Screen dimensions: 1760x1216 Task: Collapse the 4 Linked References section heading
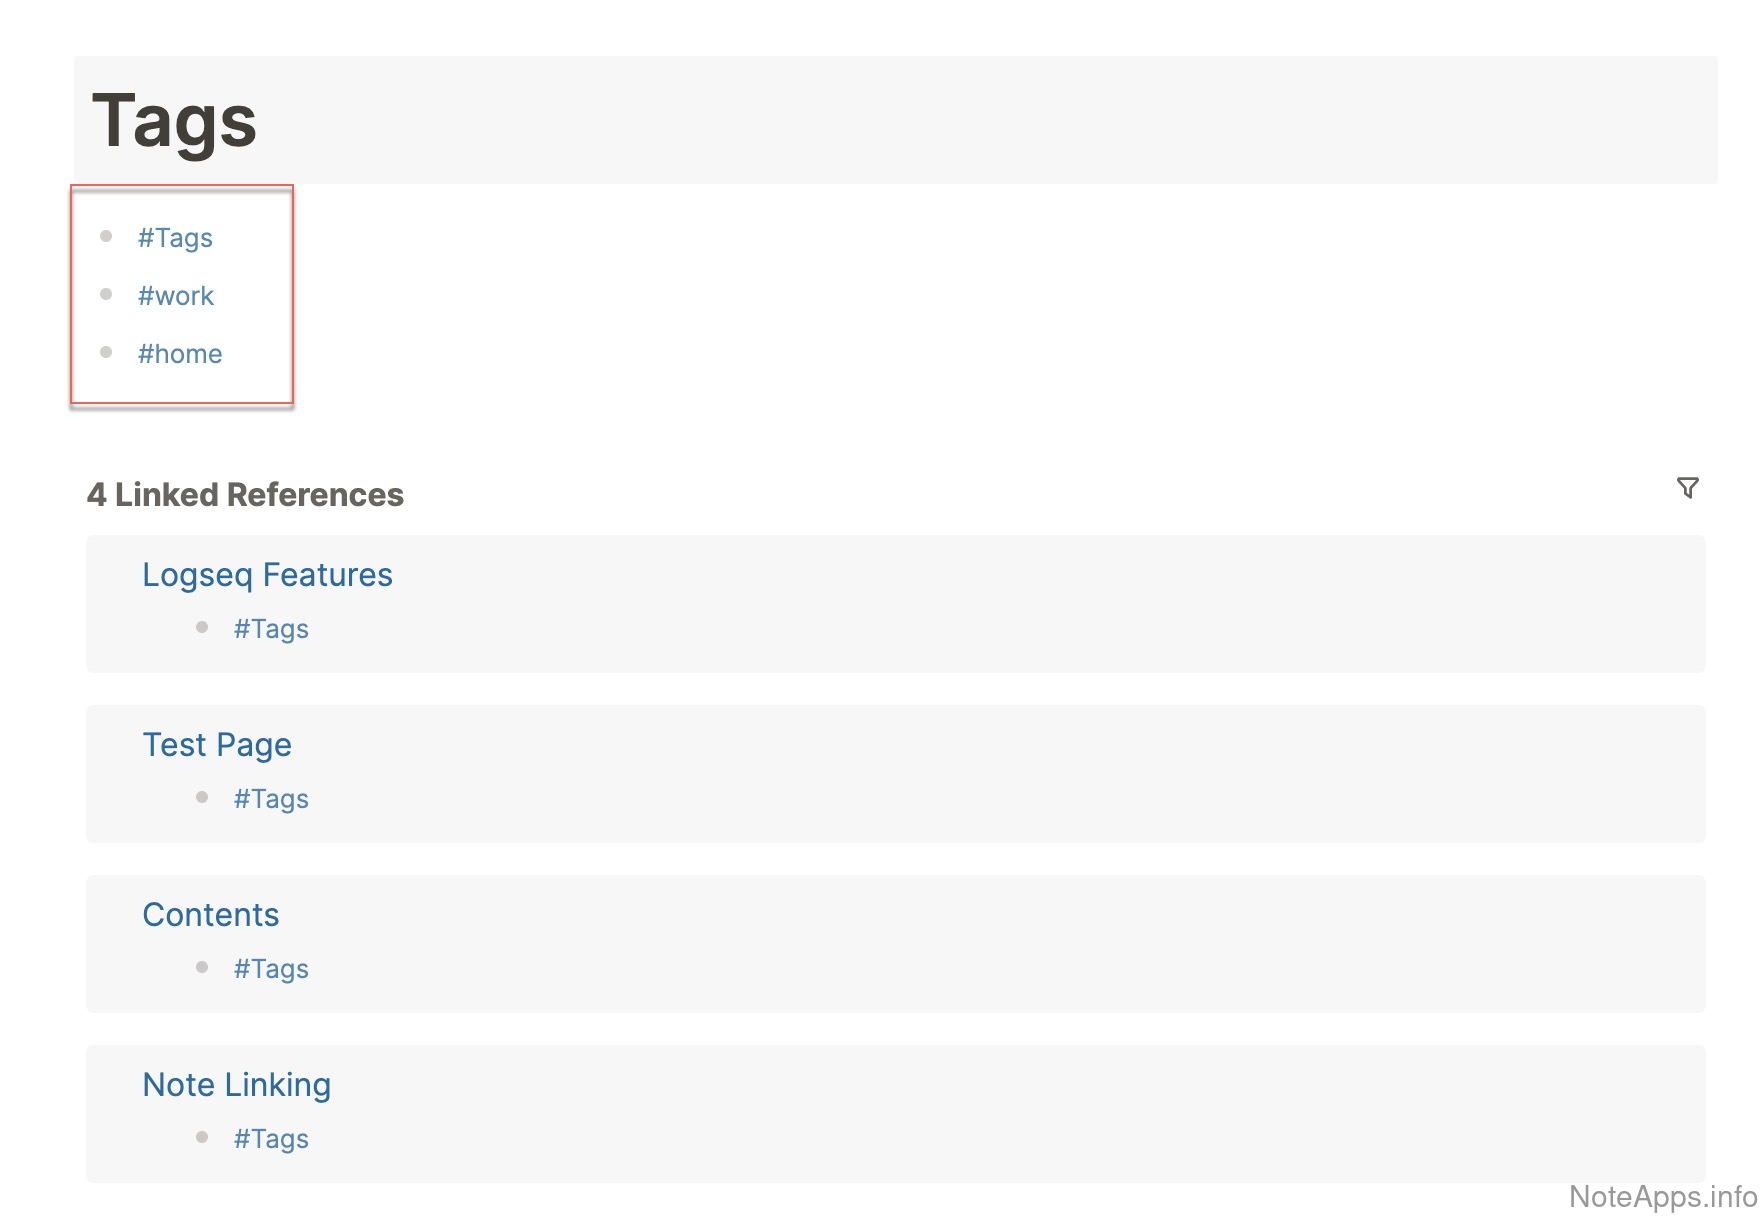[245, 495]
